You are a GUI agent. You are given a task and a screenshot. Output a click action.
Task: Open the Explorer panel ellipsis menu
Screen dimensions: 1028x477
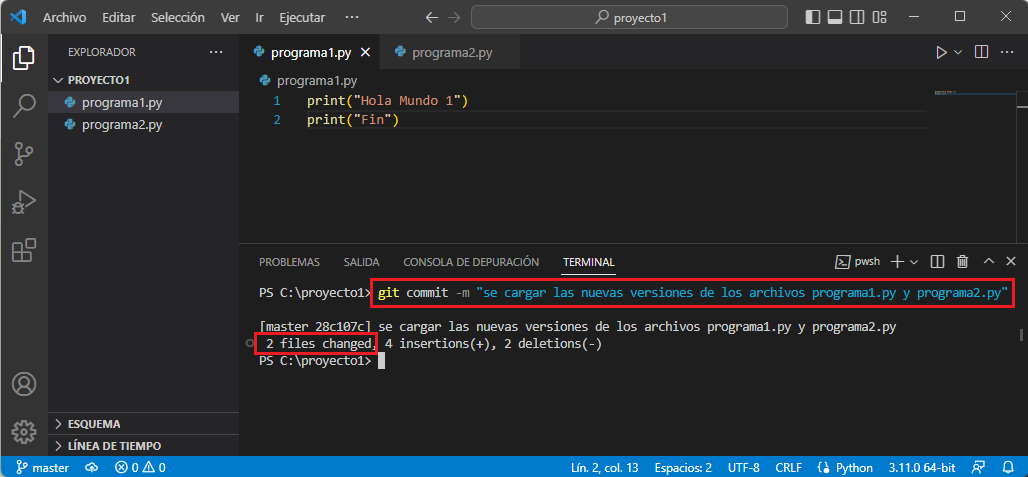(216, 52)
